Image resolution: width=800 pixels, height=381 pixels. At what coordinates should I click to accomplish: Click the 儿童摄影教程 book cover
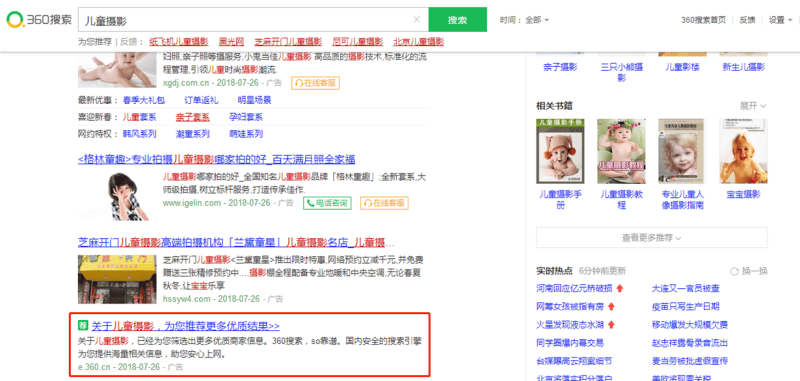click(621, 151)
